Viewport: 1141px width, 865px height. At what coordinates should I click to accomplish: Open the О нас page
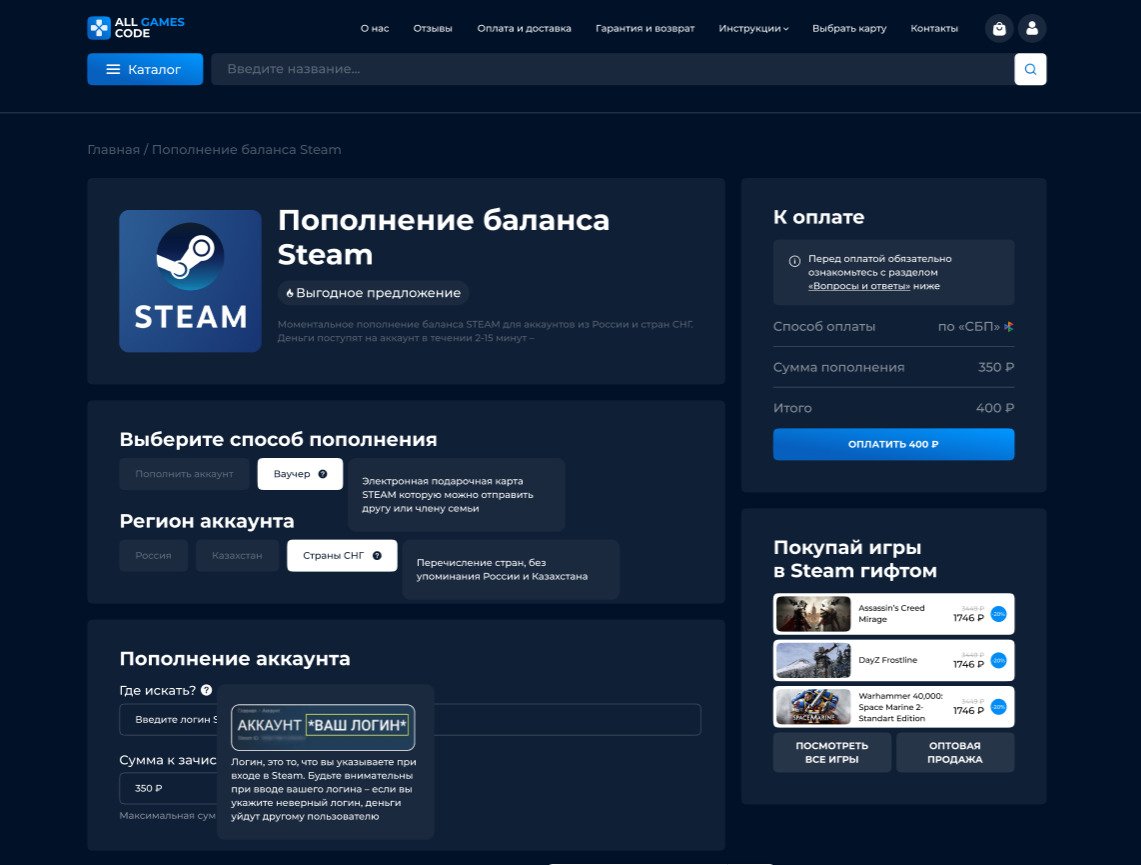[x=375, y=28]
